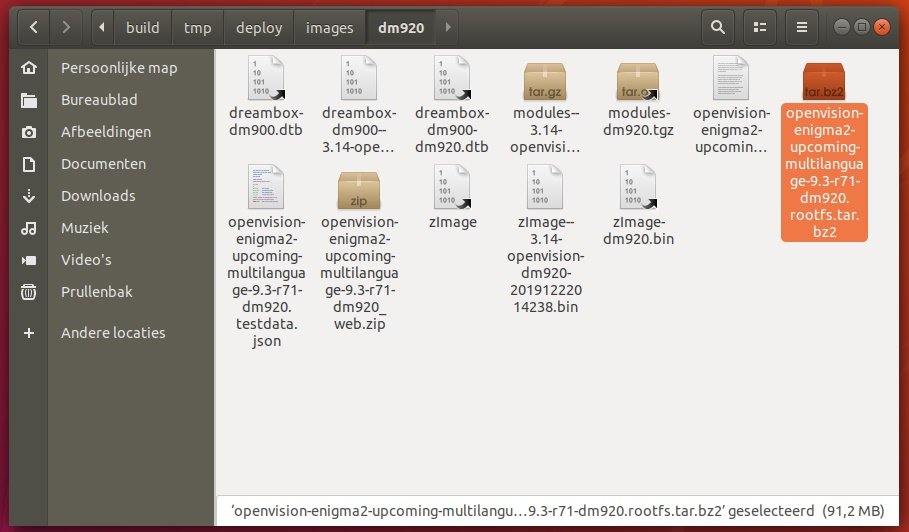Select the dm920_web.zip archive icon

(359, 189)
